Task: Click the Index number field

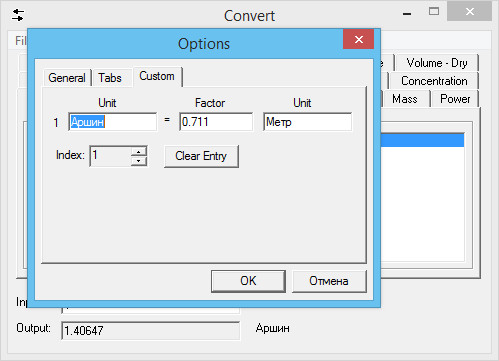Action: pos(110,156)
